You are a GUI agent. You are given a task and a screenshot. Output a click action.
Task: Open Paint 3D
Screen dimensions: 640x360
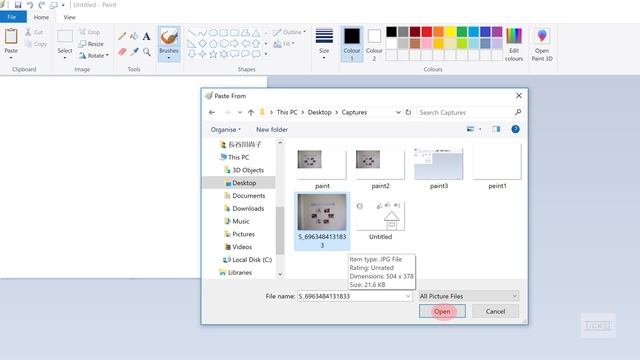[542, 45]
